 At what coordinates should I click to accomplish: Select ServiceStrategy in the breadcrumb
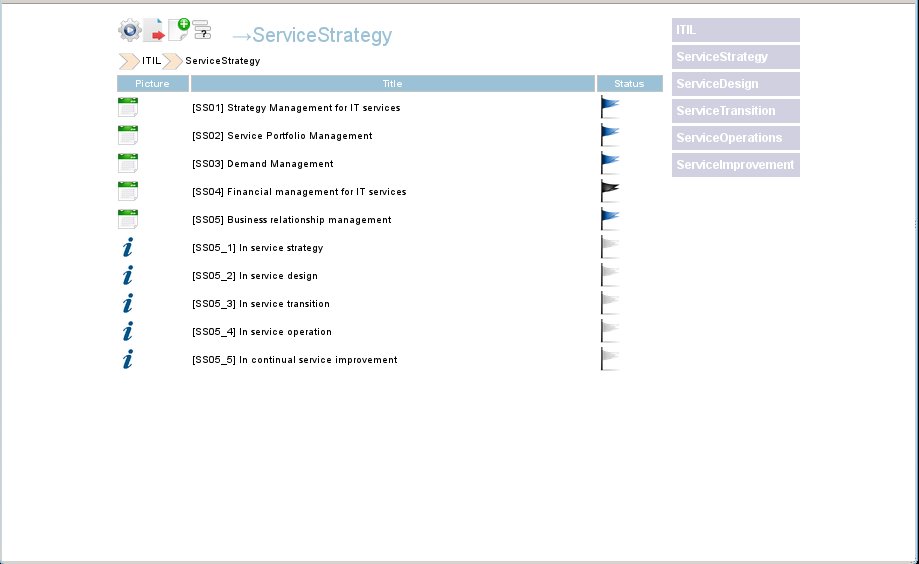click(x=223, y=61)
